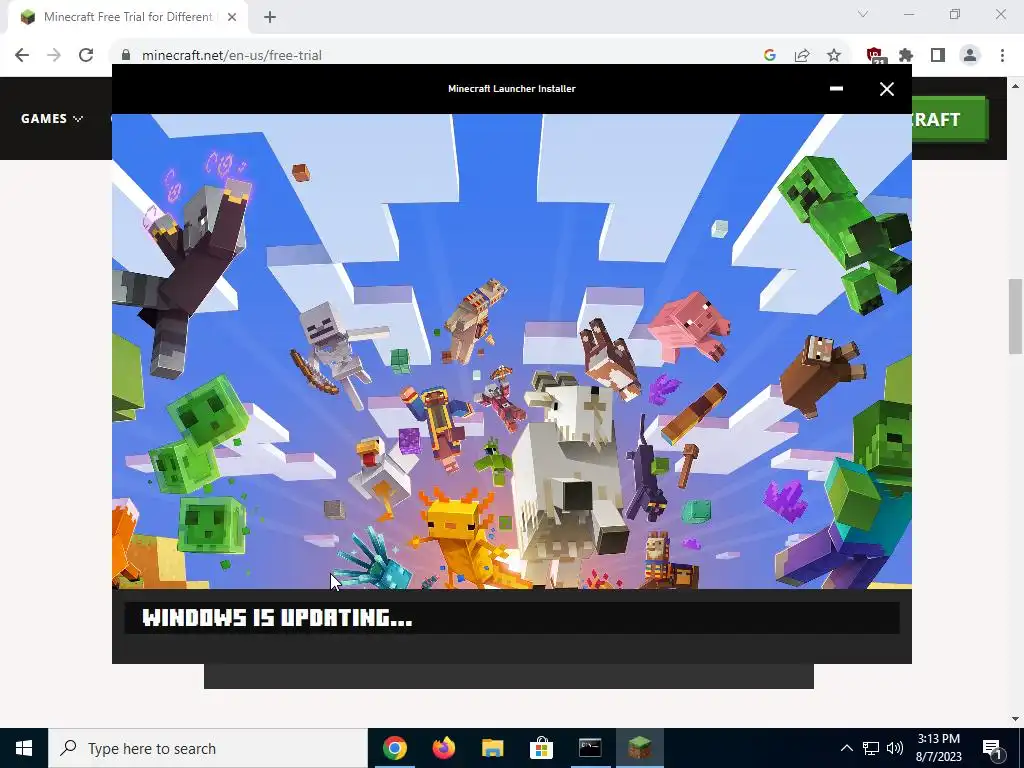The height and width of the screenshot is (768, 1024).
Task: Show hidden system tray icons
Action: click(x=846, y=748)
